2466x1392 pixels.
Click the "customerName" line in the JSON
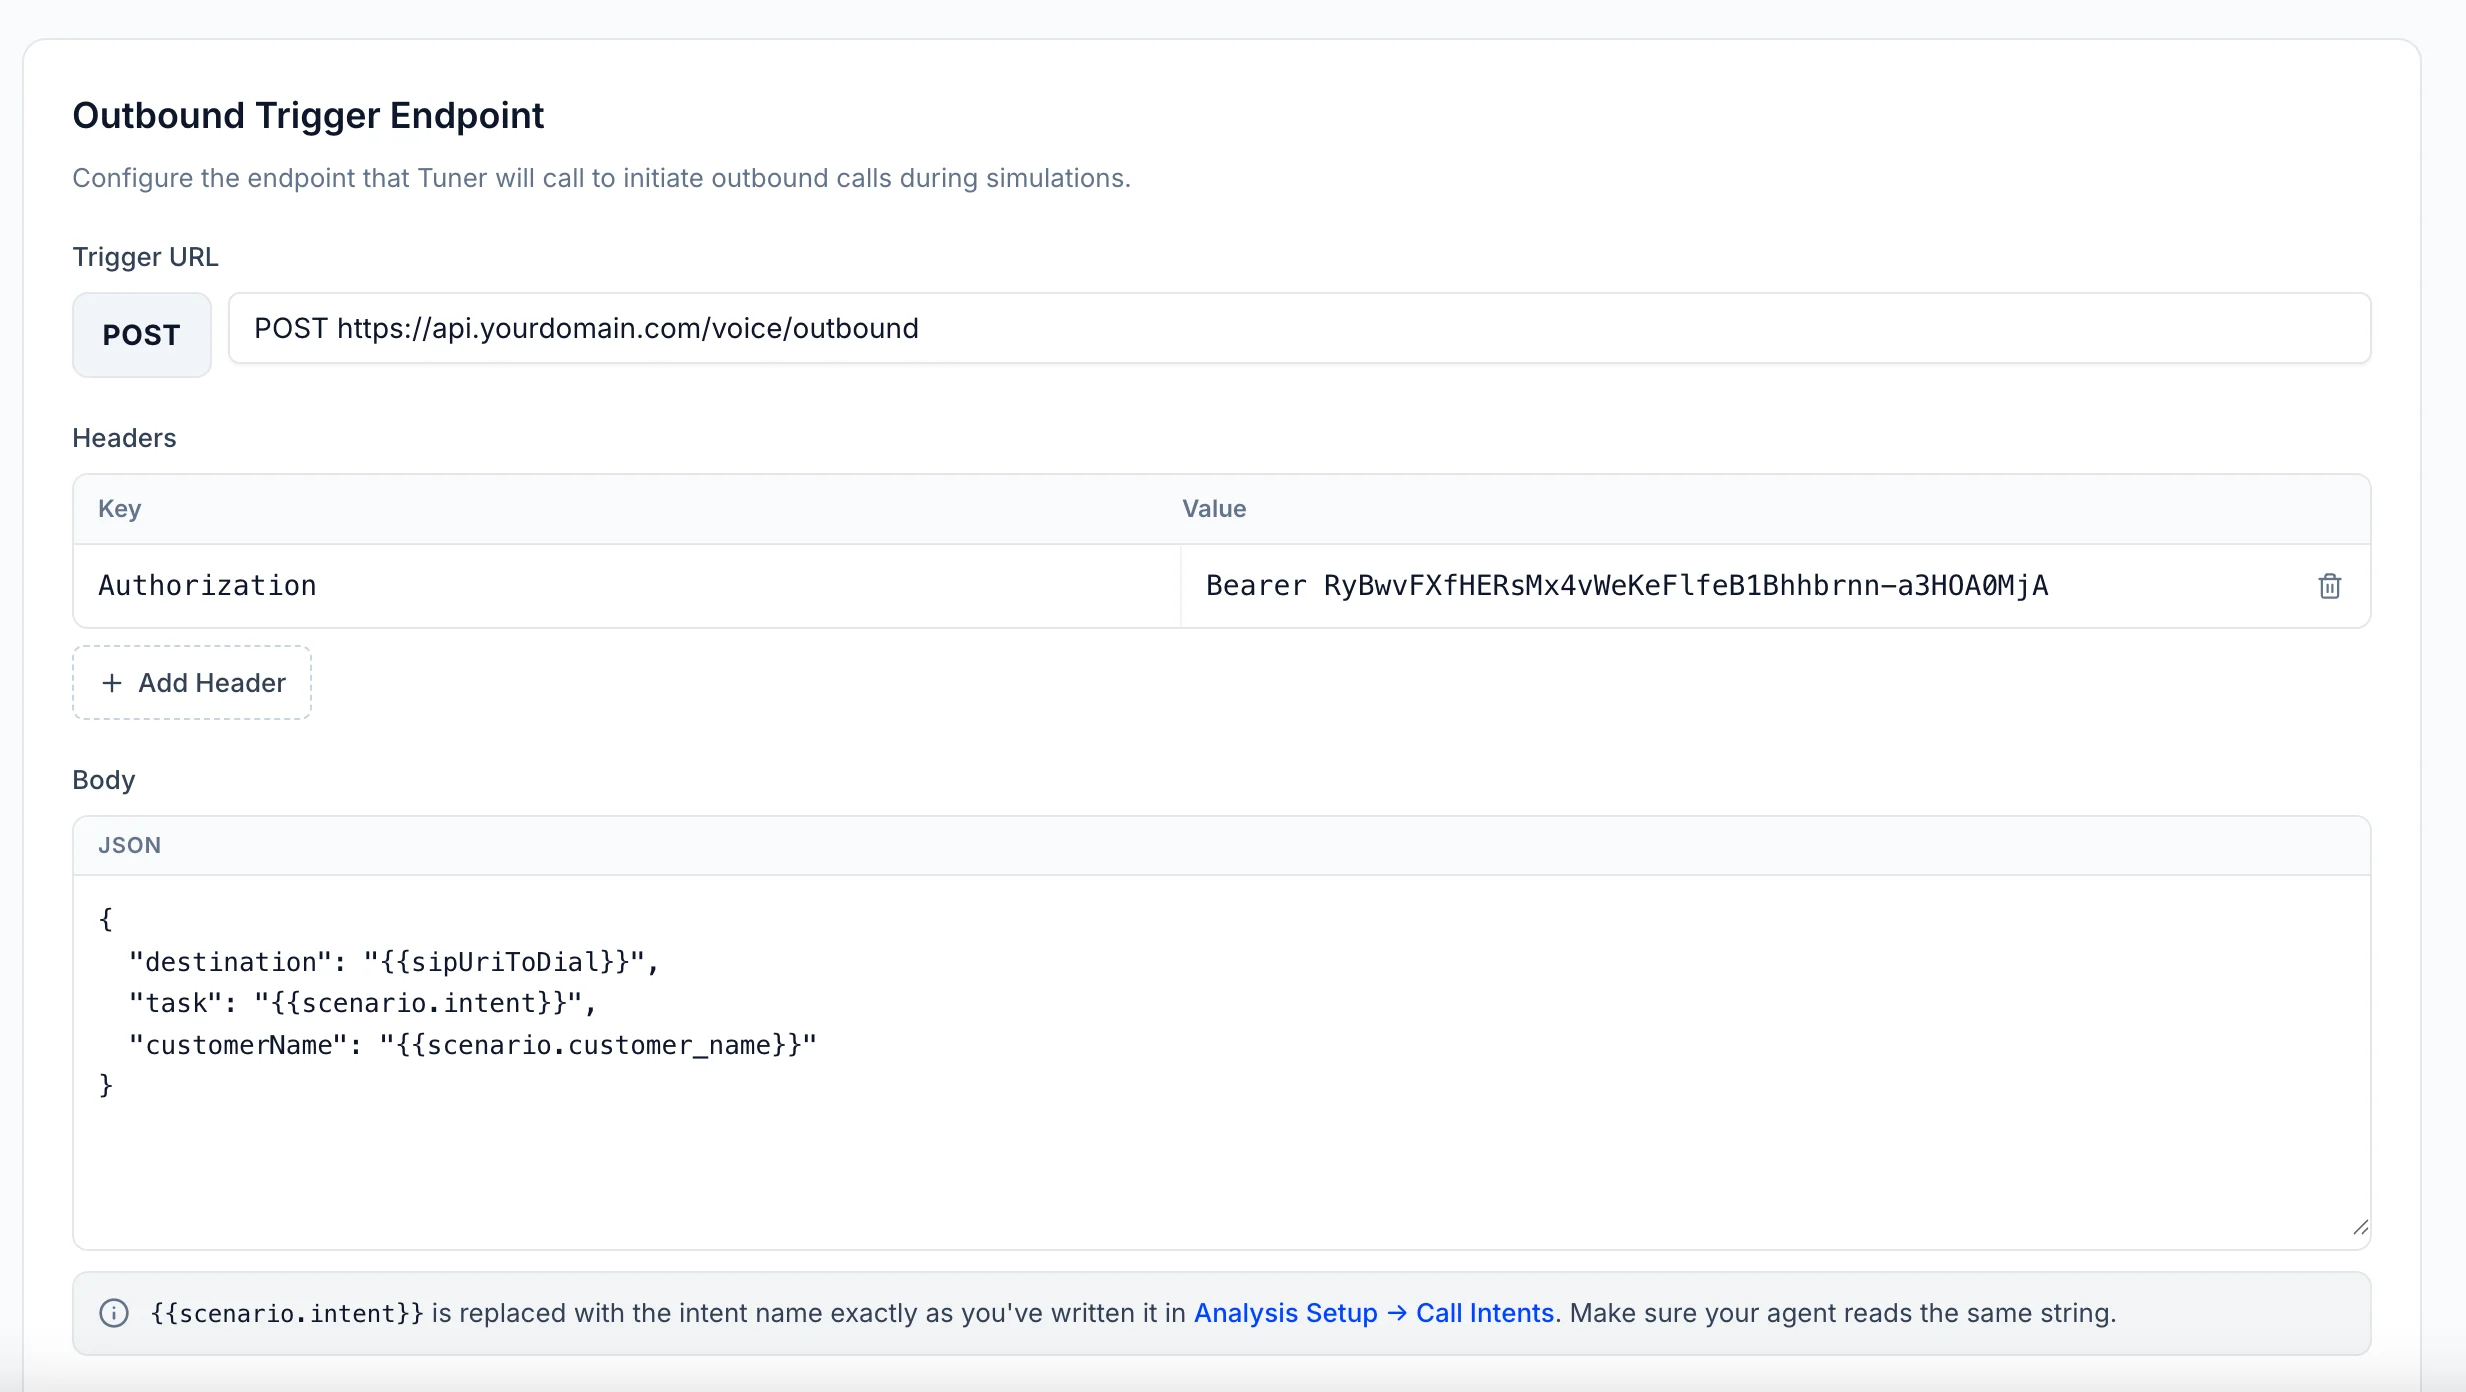[x=473, y=1045]
